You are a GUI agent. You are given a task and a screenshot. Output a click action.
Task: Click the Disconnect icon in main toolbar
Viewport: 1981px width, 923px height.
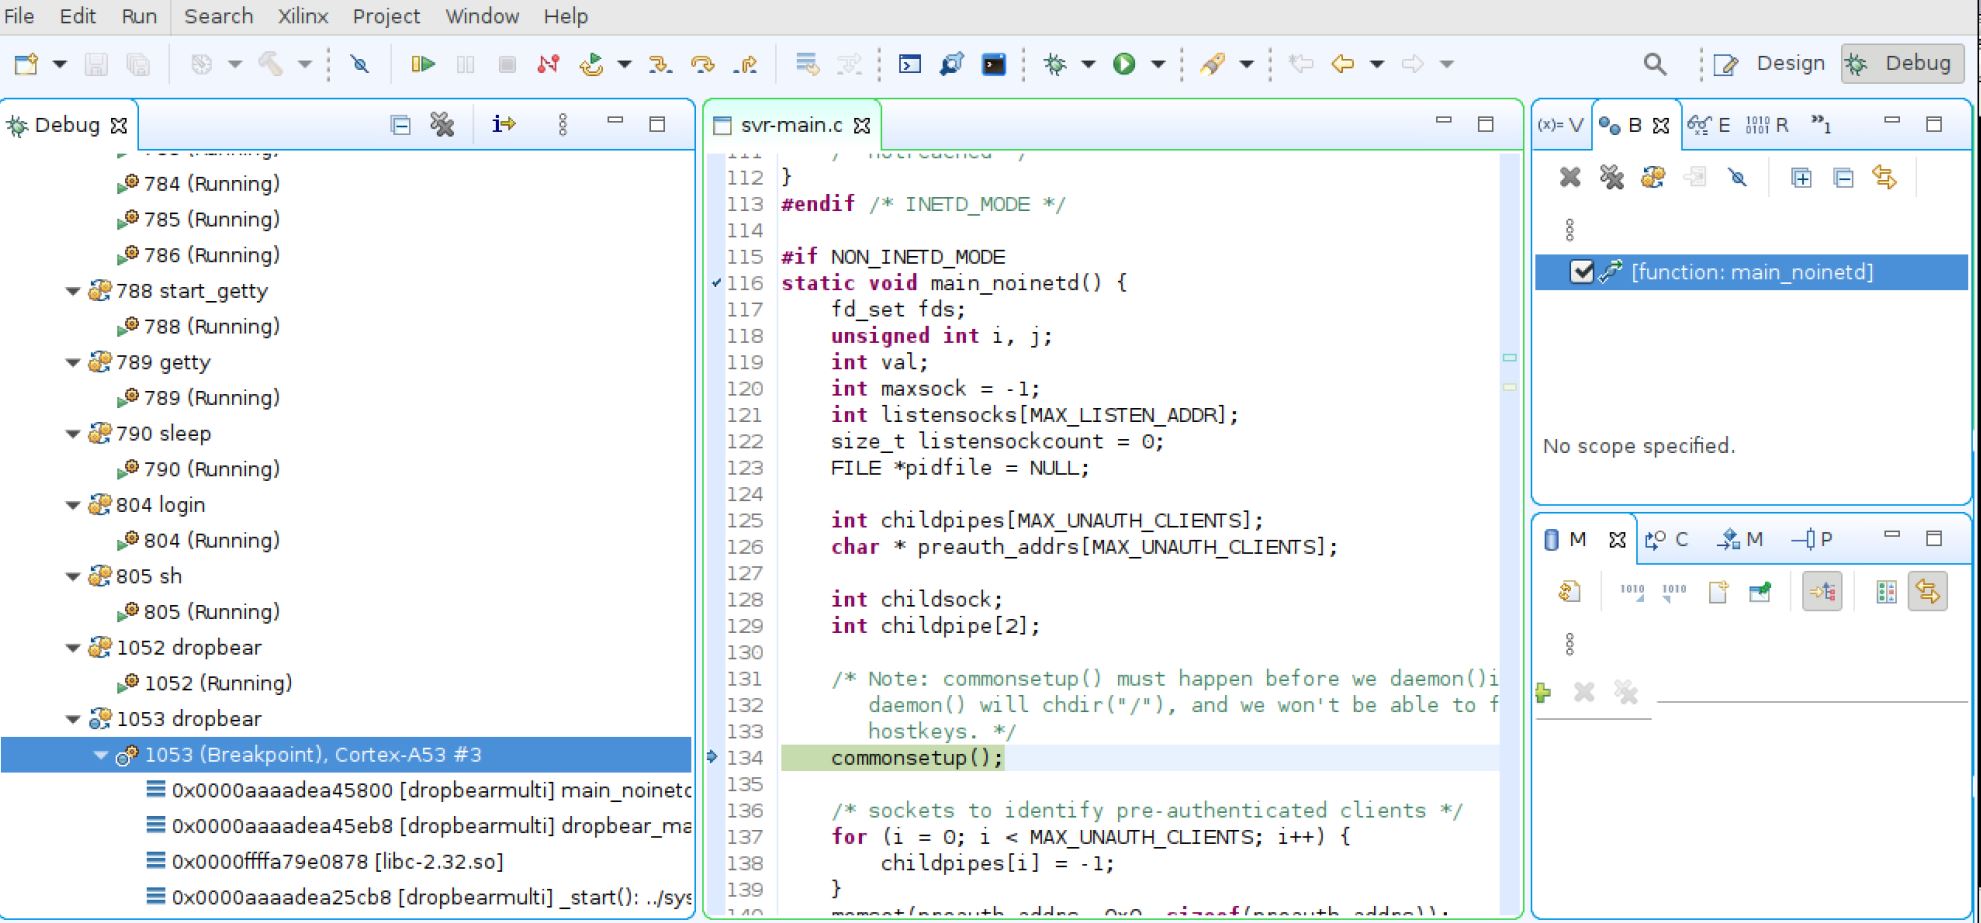pos(548,64)
